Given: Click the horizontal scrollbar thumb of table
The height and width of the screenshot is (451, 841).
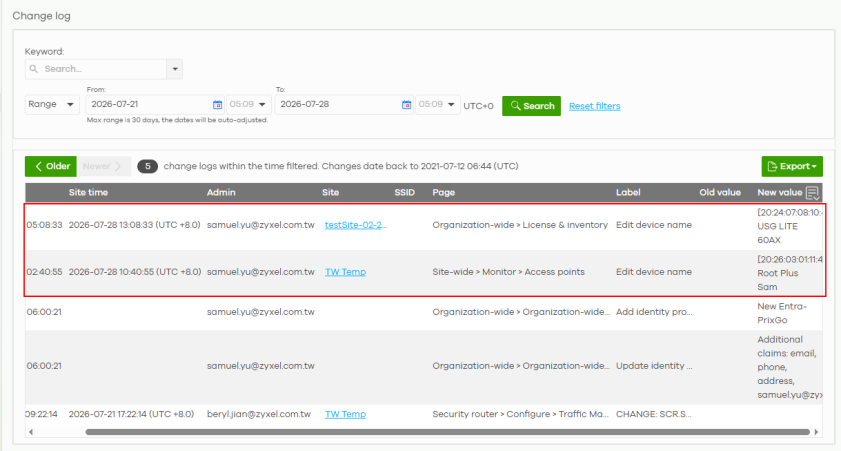Looking at the screenshot, I should tap(447, 432).
